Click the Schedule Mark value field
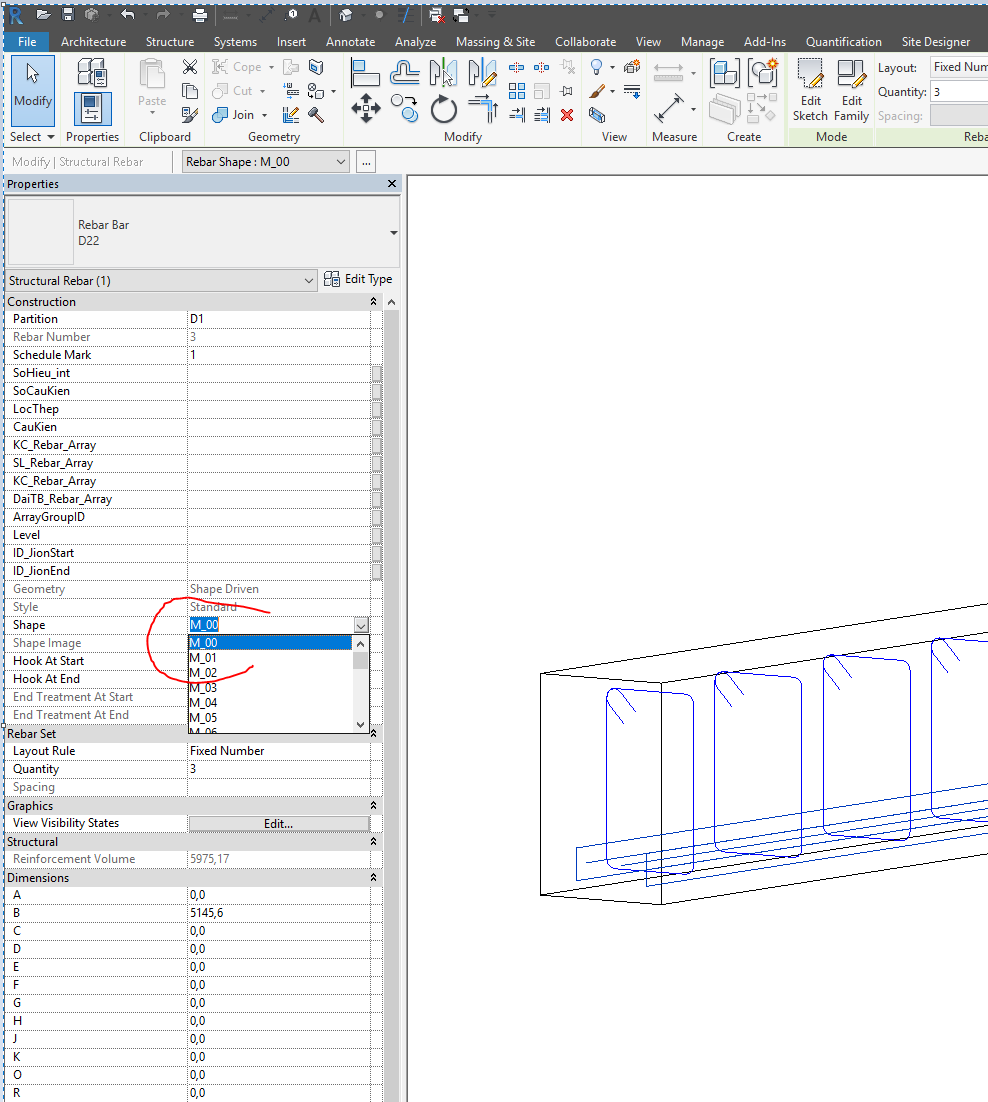The image size is (988, 1102). coord(279,355)
